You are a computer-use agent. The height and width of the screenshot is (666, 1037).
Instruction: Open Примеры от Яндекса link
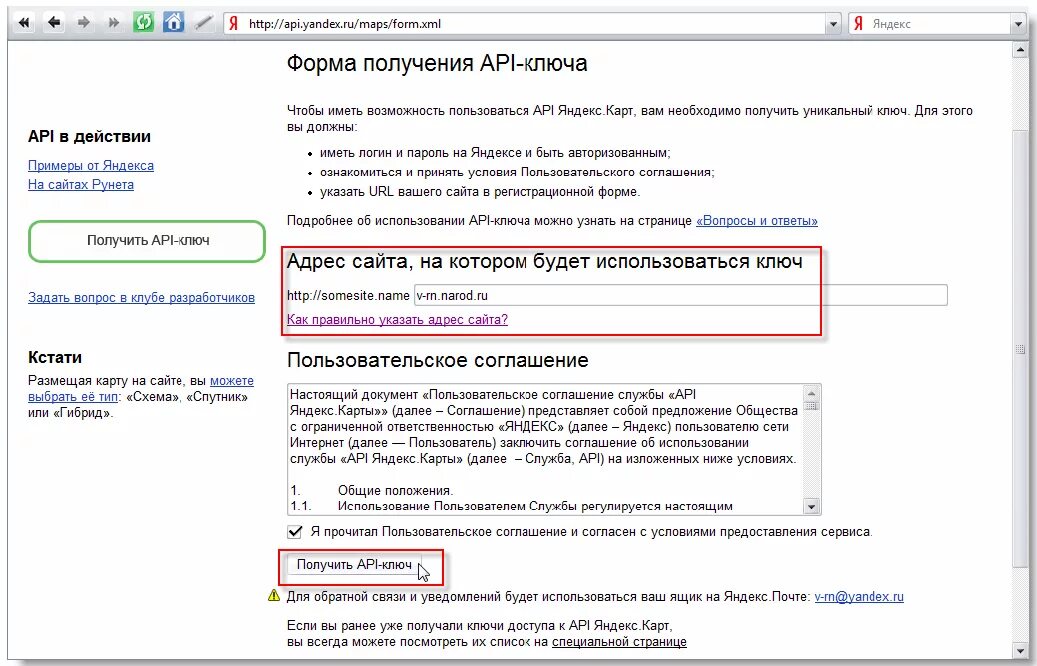pos(91,165)
